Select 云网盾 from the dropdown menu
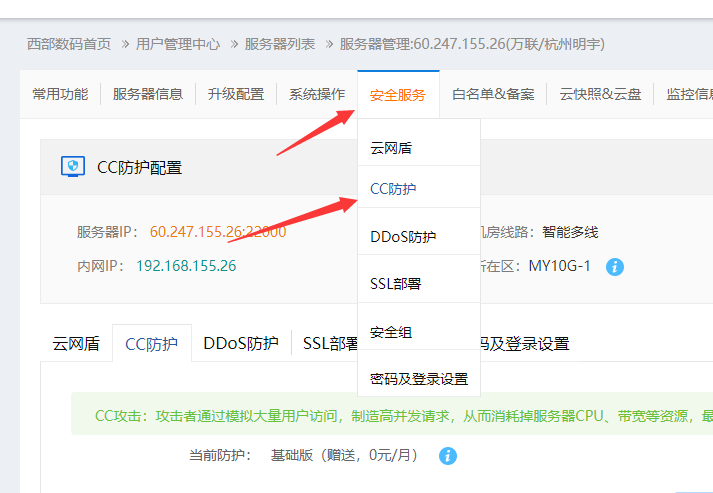This screenshot has height=493, width=713. [x=391, y=148]
